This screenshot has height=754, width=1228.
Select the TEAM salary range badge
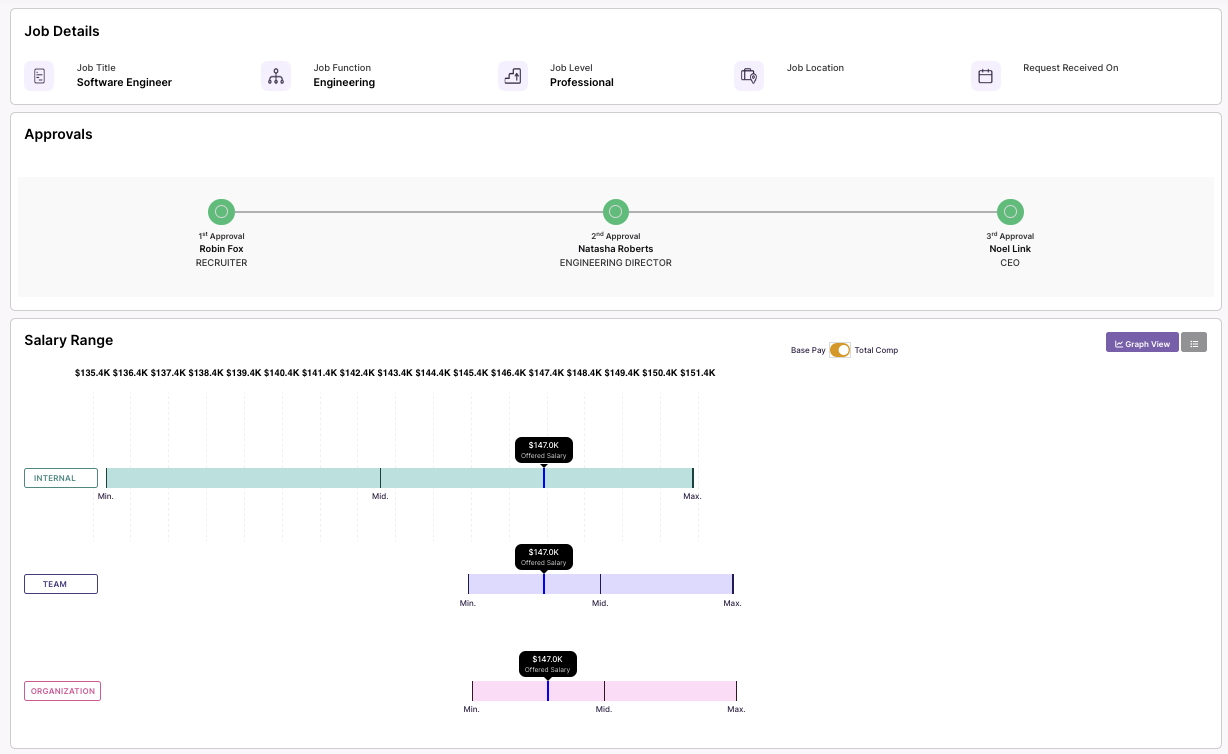[x=60, y=583]
